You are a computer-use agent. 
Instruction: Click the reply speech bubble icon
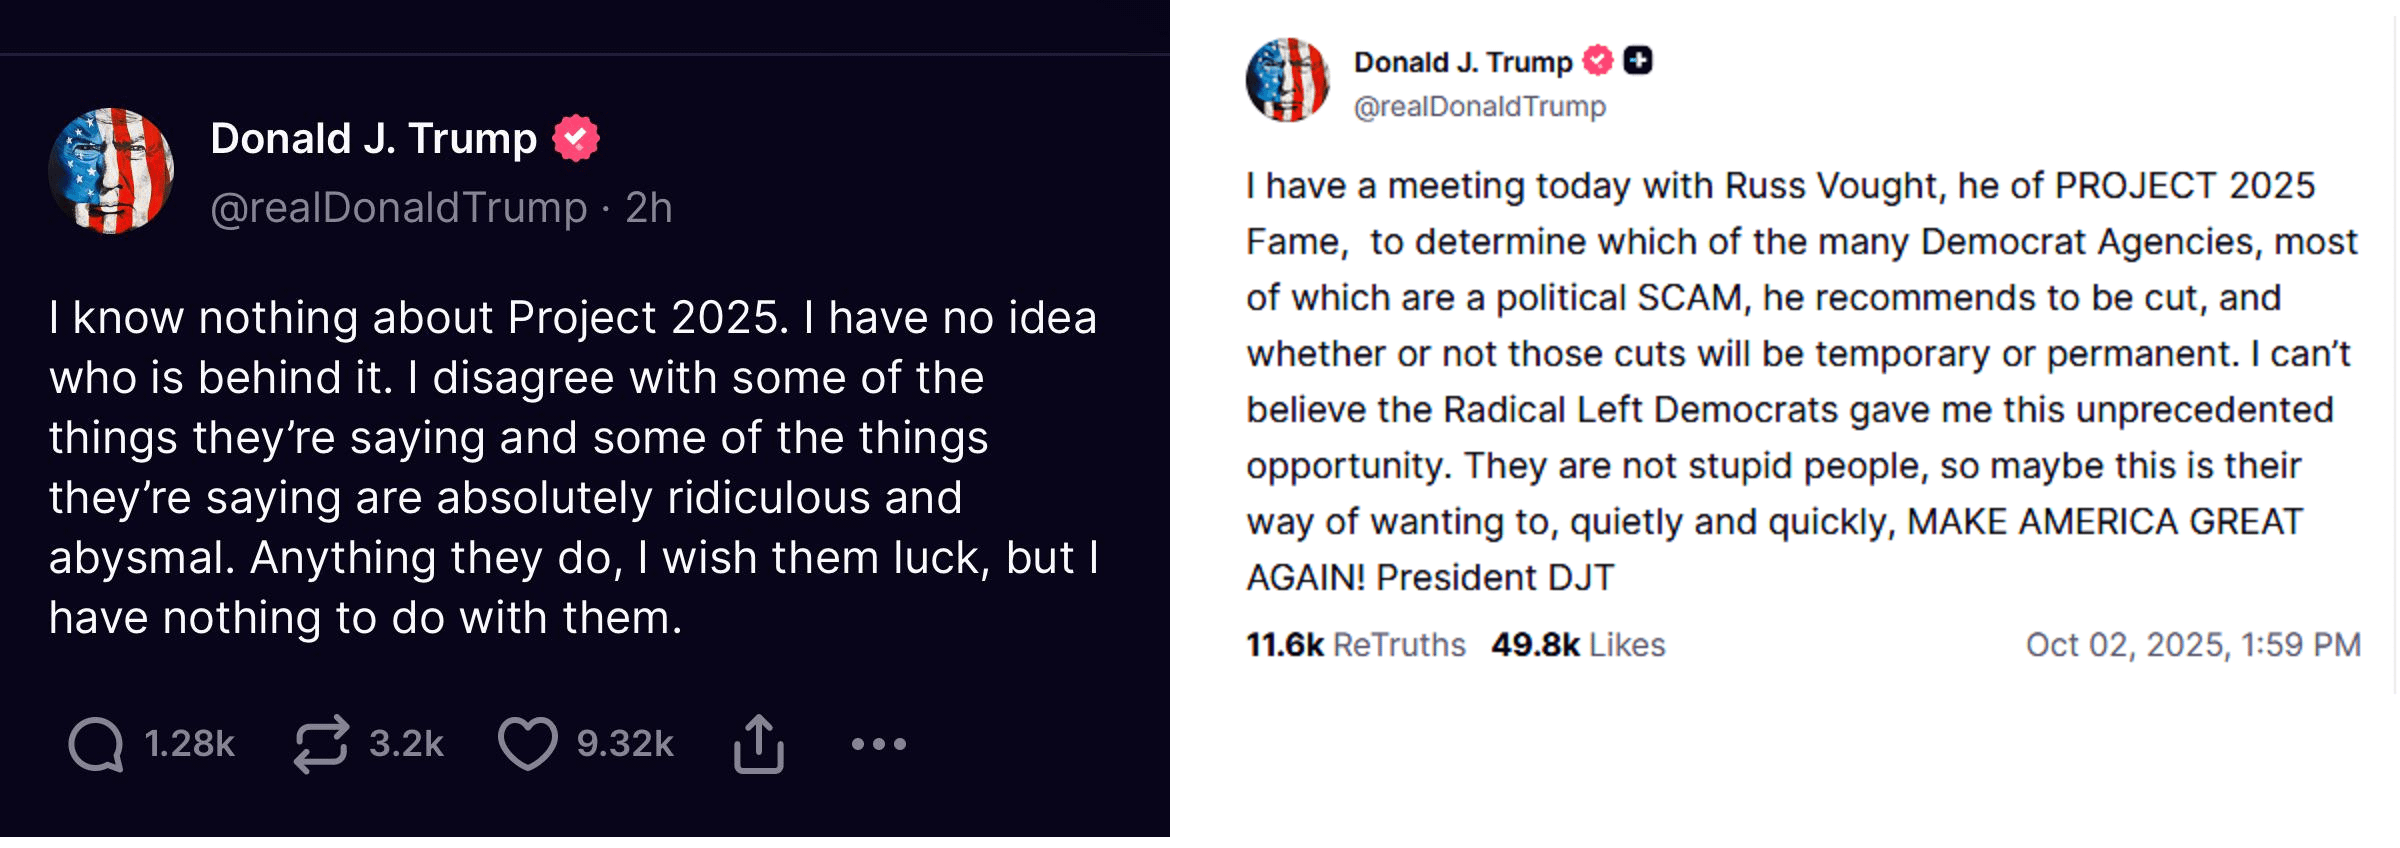pos(96,744)
